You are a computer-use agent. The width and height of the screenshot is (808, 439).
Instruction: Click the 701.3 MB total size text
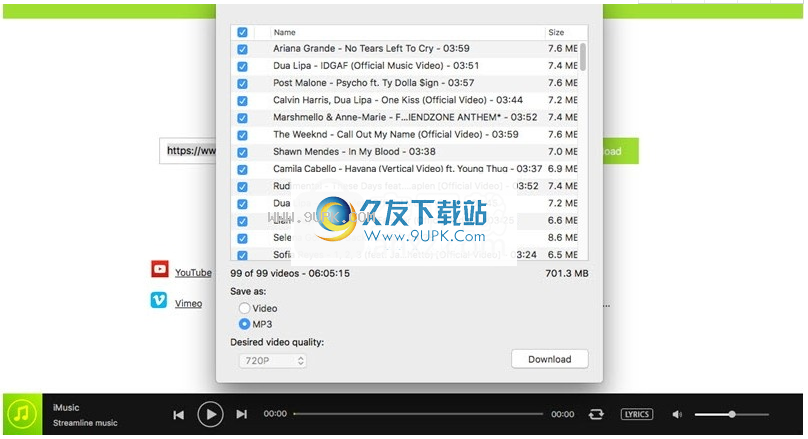tap(567, 273)
